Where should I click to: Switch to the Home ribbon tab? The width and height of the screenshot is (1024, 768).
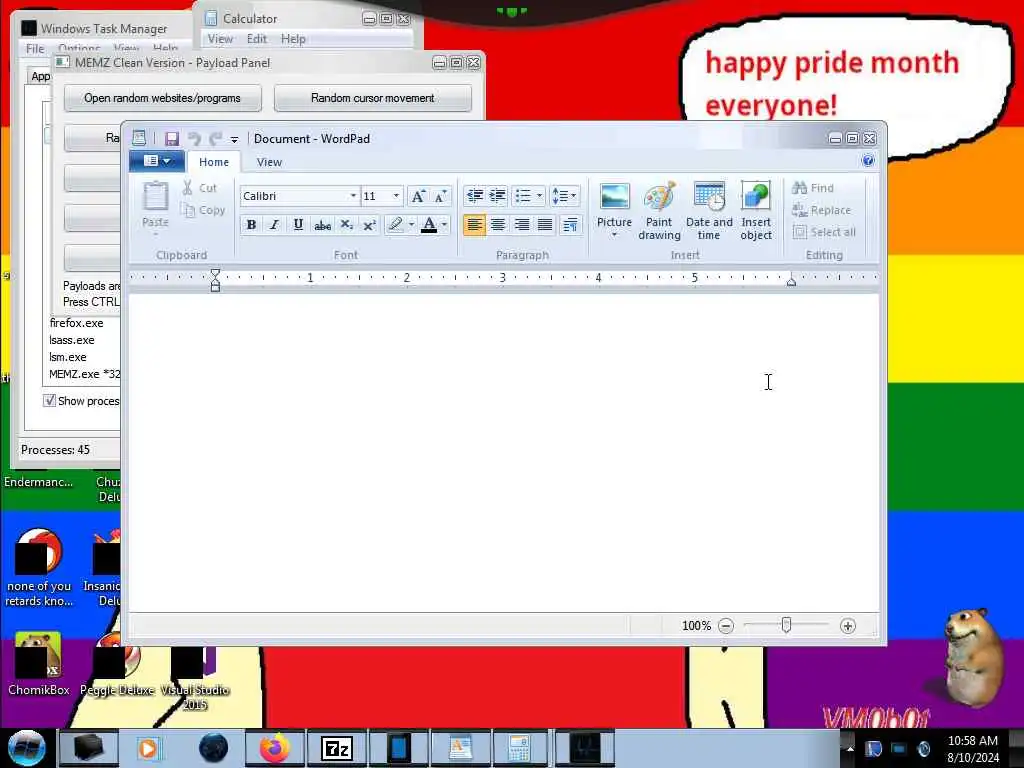[x=214, y=162]
